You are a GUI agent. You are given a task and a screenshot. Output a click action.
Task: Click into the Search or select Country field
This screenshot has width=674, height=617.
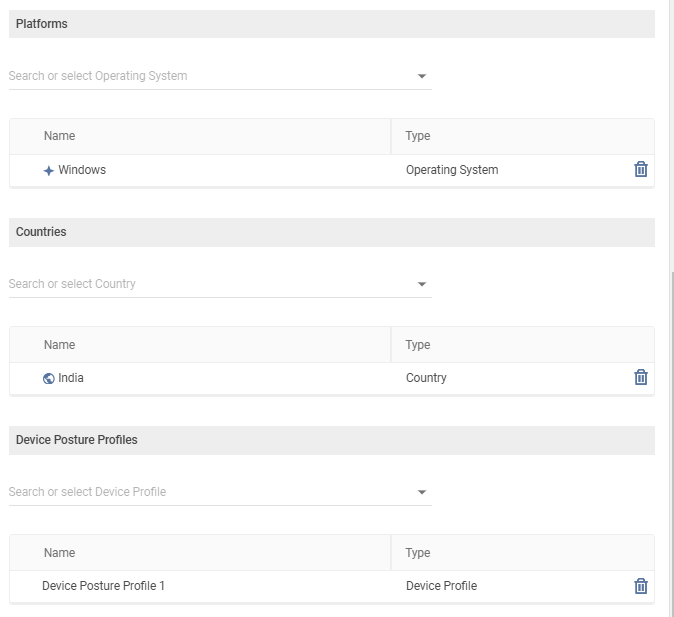point(200,284)
